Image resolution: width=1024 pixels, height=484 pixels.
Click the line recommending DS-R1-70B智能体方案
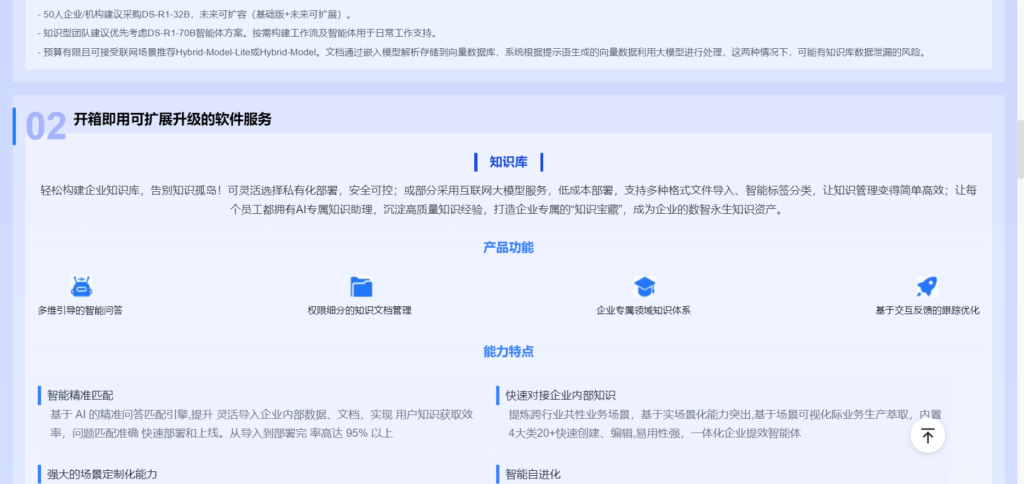(x=238, y=33)
